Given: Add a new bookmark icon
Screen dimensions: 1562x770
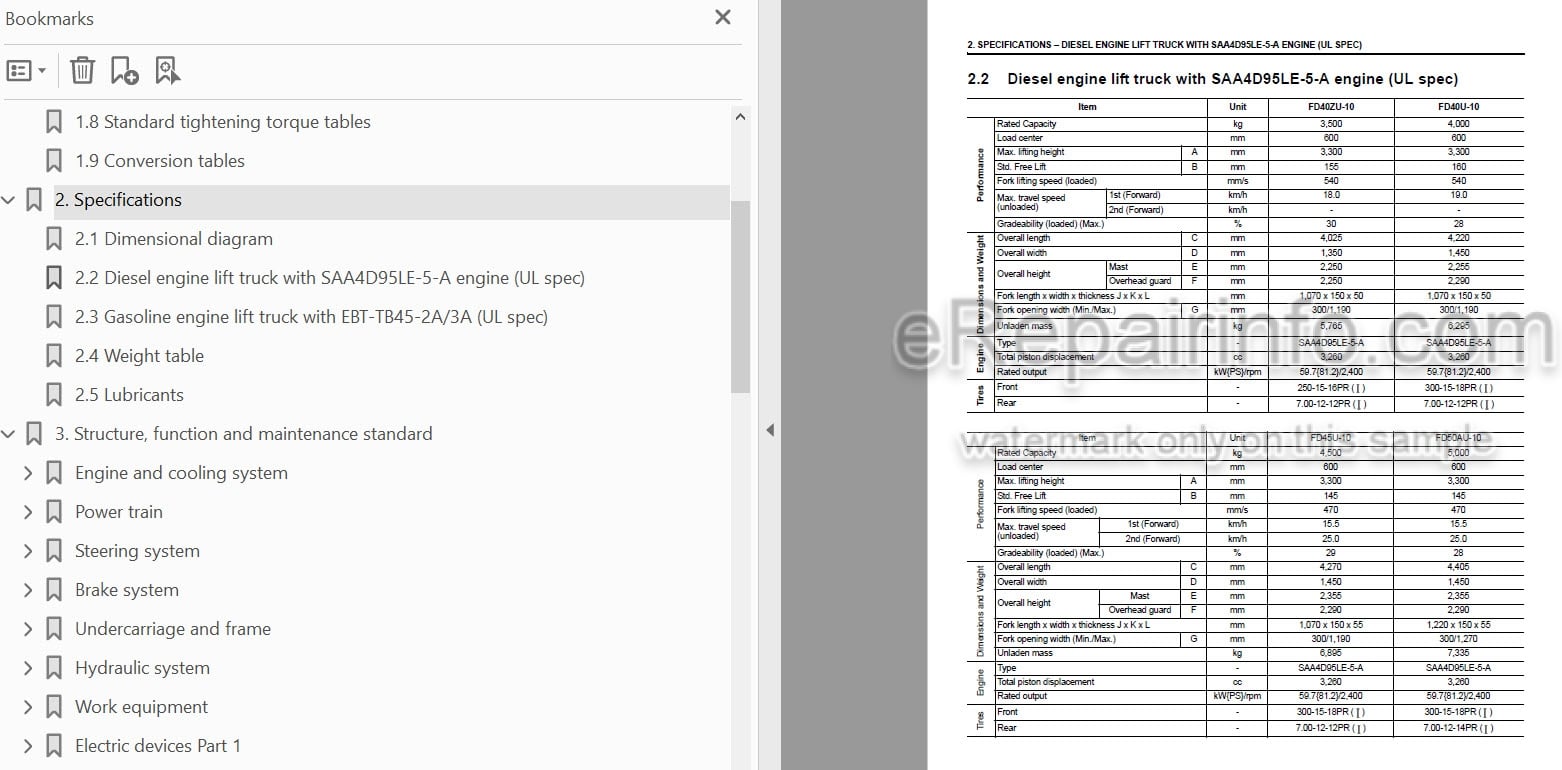Looking at the screenshot, I should [x=124, y=71].
